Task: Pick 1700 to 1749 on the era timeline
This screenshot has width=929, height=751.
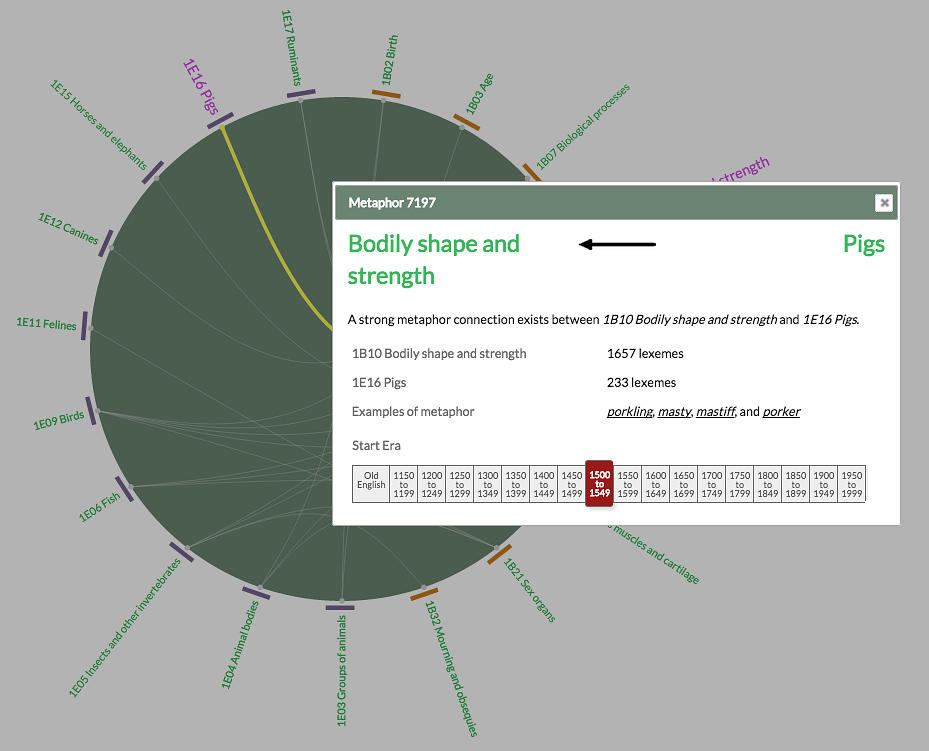Action: pos(711,484)
